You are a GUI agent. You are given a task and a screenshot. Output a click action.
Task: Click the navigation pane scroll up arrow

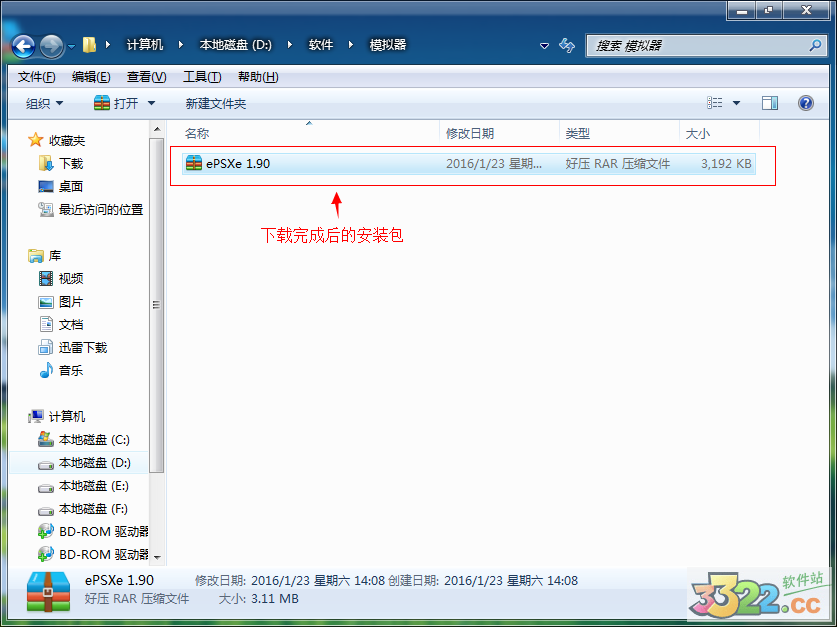coord(156,130)
